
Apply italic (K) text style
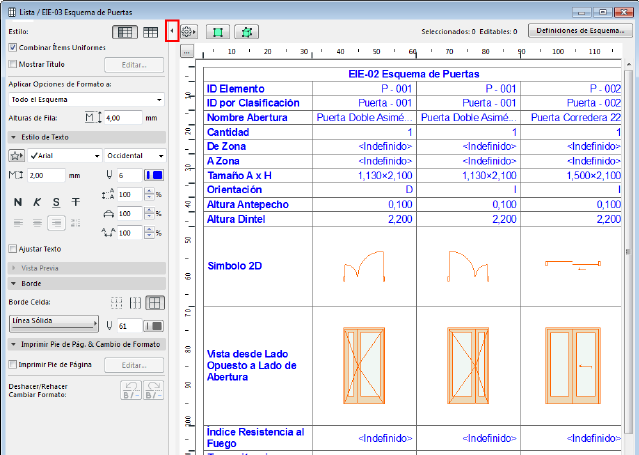coord(37,201)
